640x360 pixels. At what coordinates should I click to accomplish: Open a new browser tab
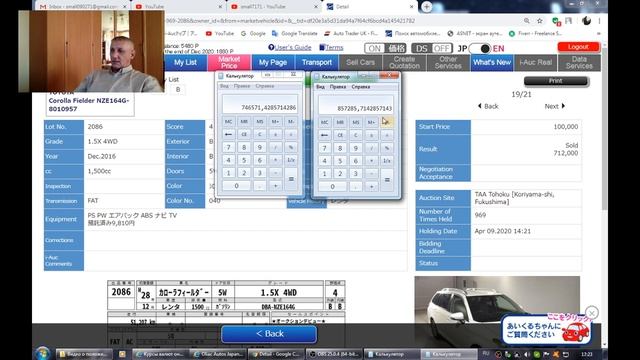(426, 7)
